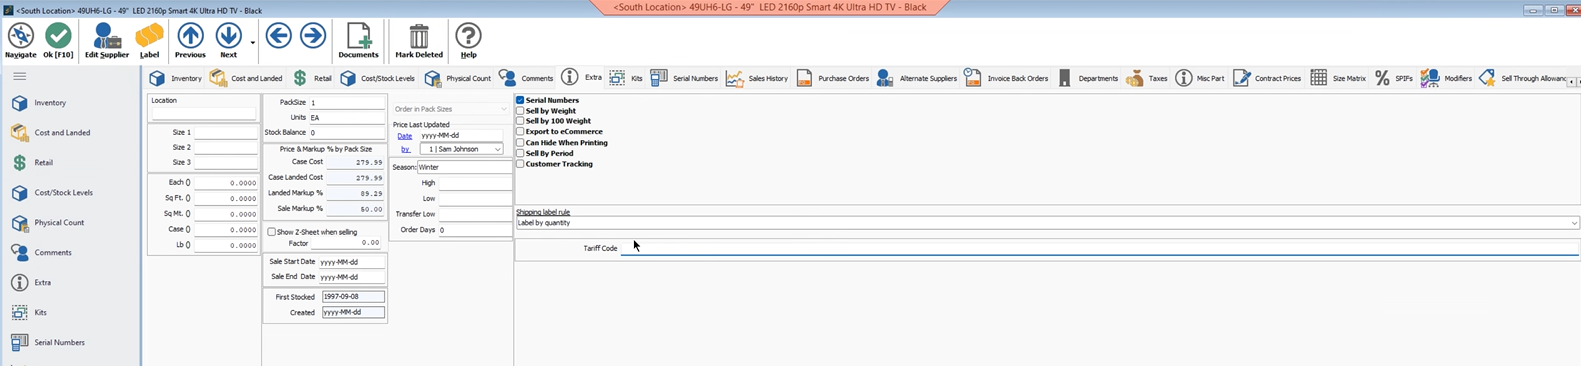The height and width of the screenshot is (366, 1581).
Task: Switch to Physical Count tab
Action: (458, 78)
